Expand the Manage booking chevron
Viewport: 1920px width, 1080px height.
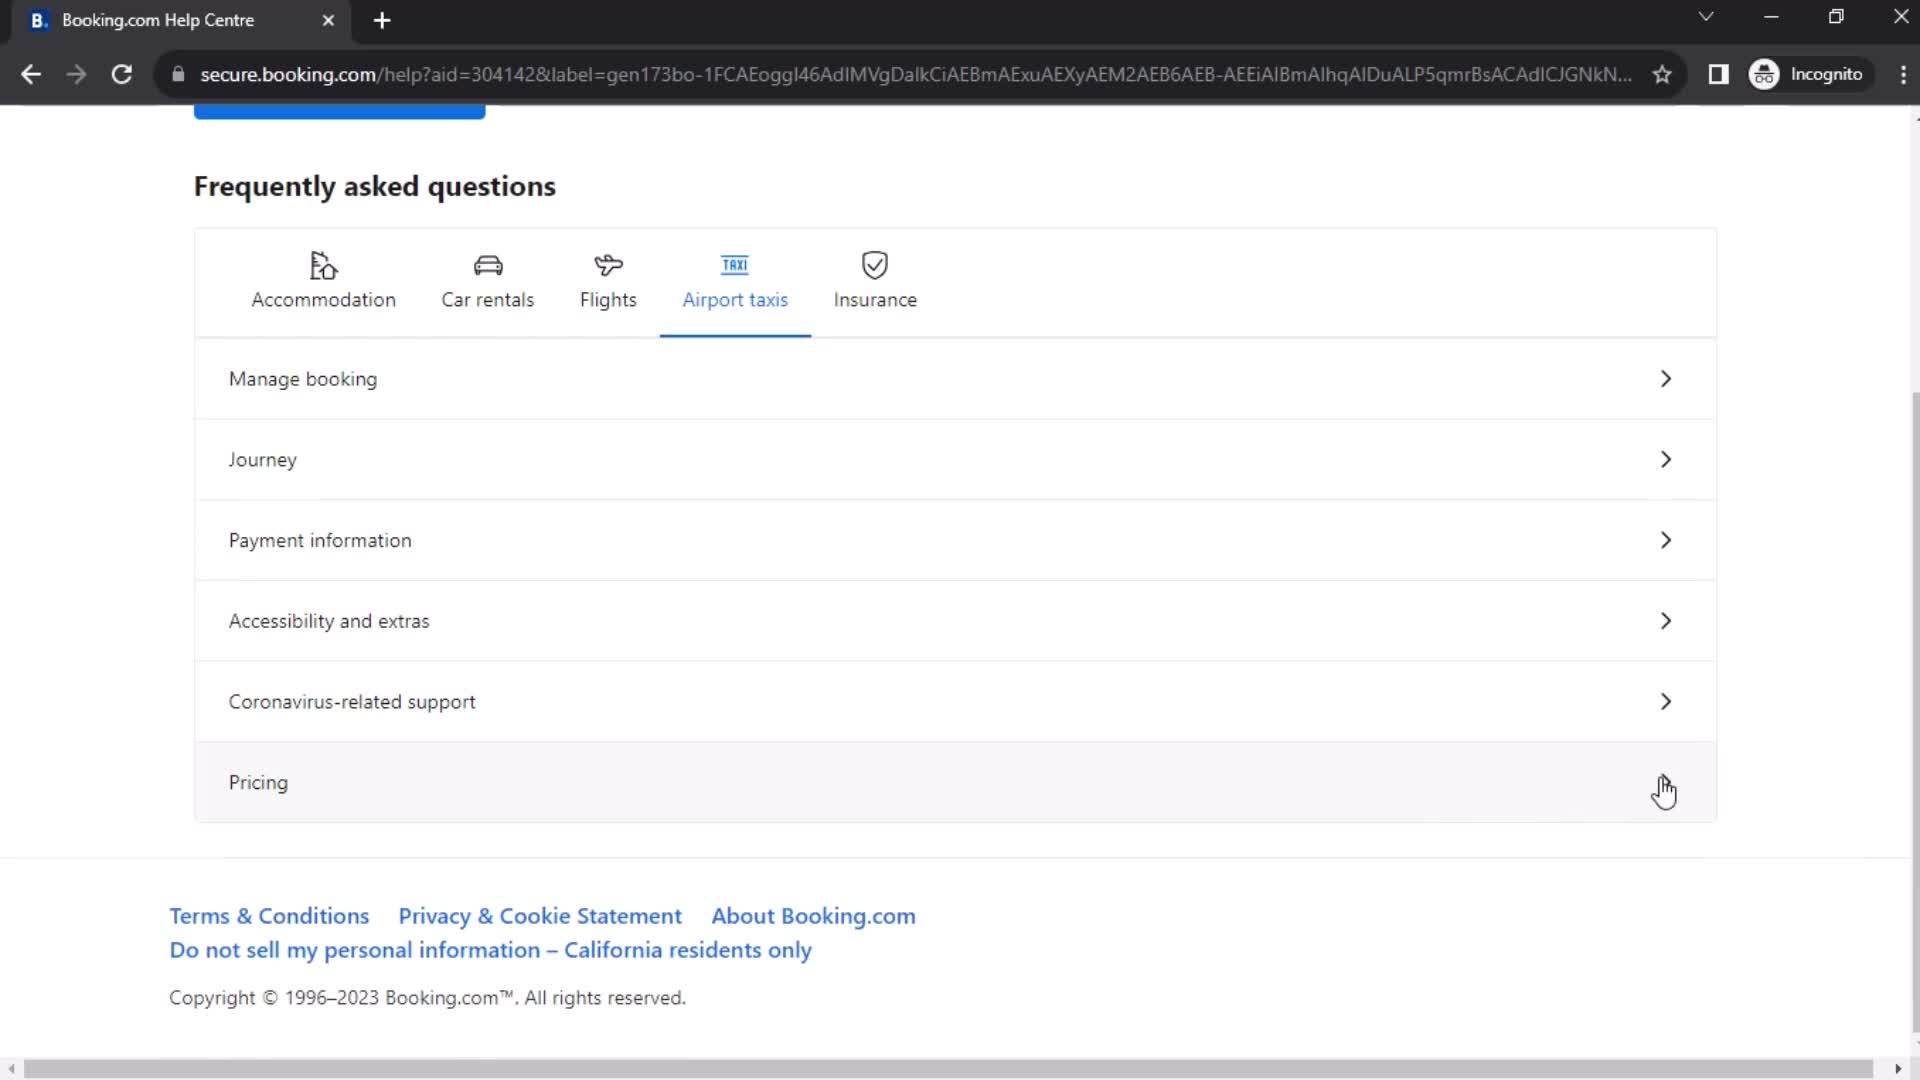click(x=1666, y=379)
